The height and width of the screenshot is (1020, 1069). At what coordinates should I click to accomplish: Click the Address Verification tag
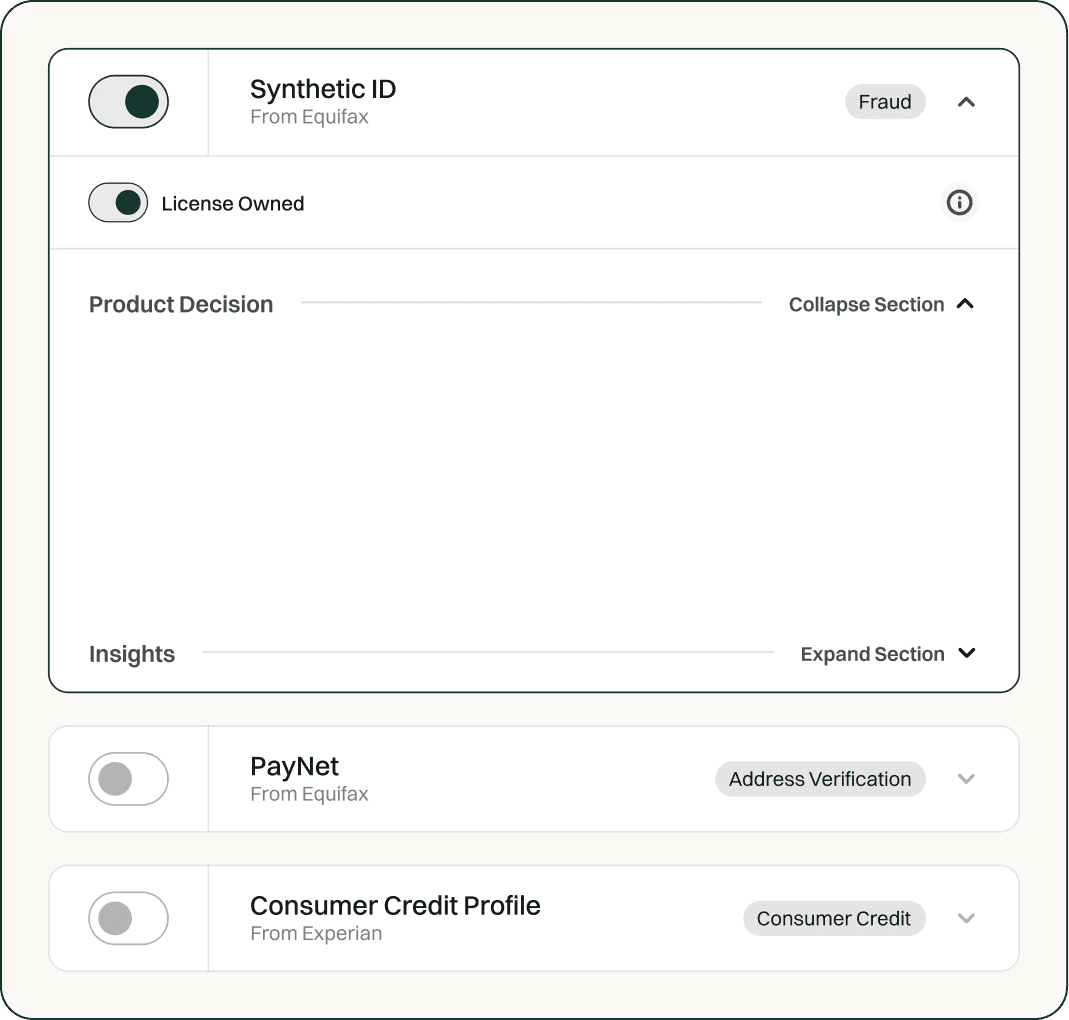[820, 779]
